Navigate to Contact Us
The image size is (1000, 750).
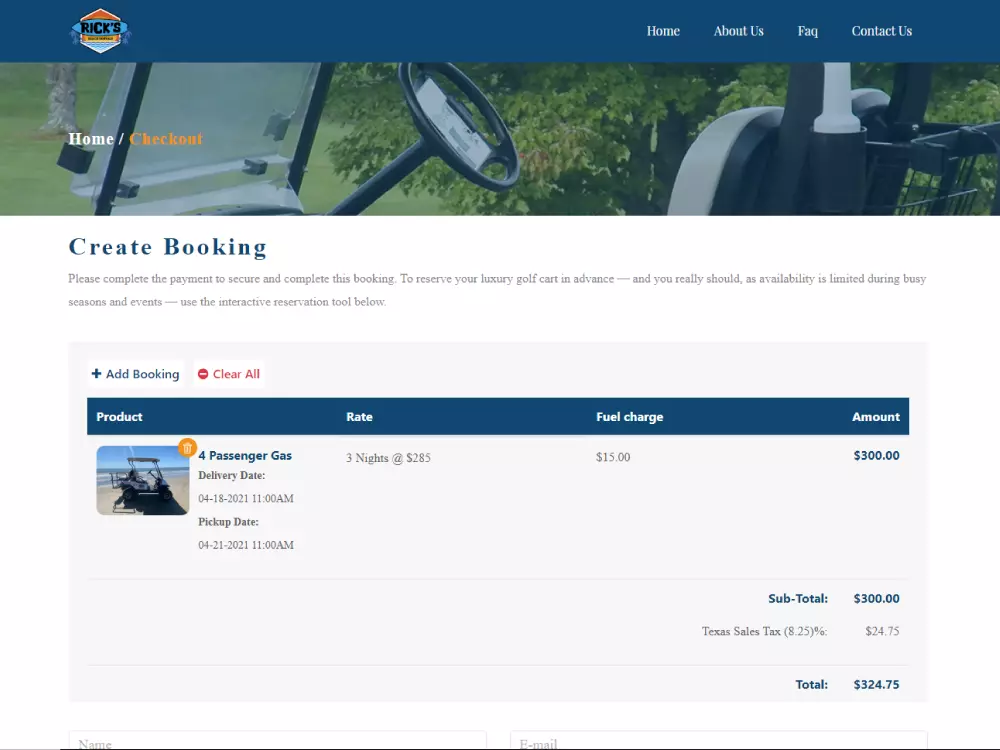(881, 31)
